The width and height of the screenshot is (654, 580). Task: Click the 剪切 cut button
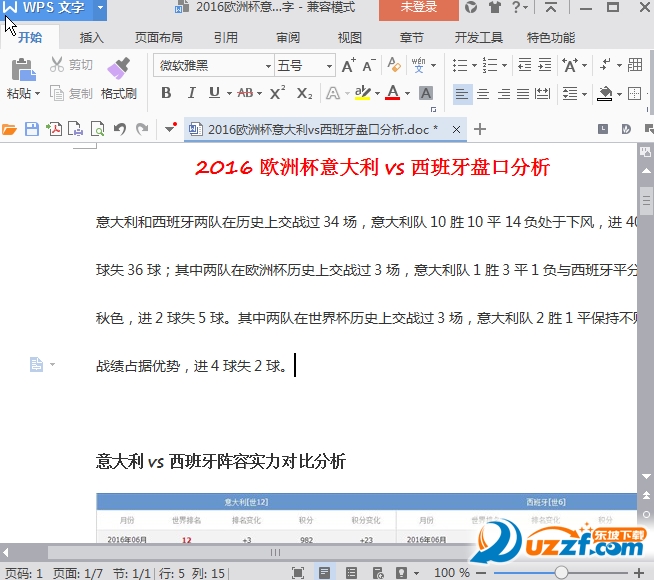pos(71,65)
